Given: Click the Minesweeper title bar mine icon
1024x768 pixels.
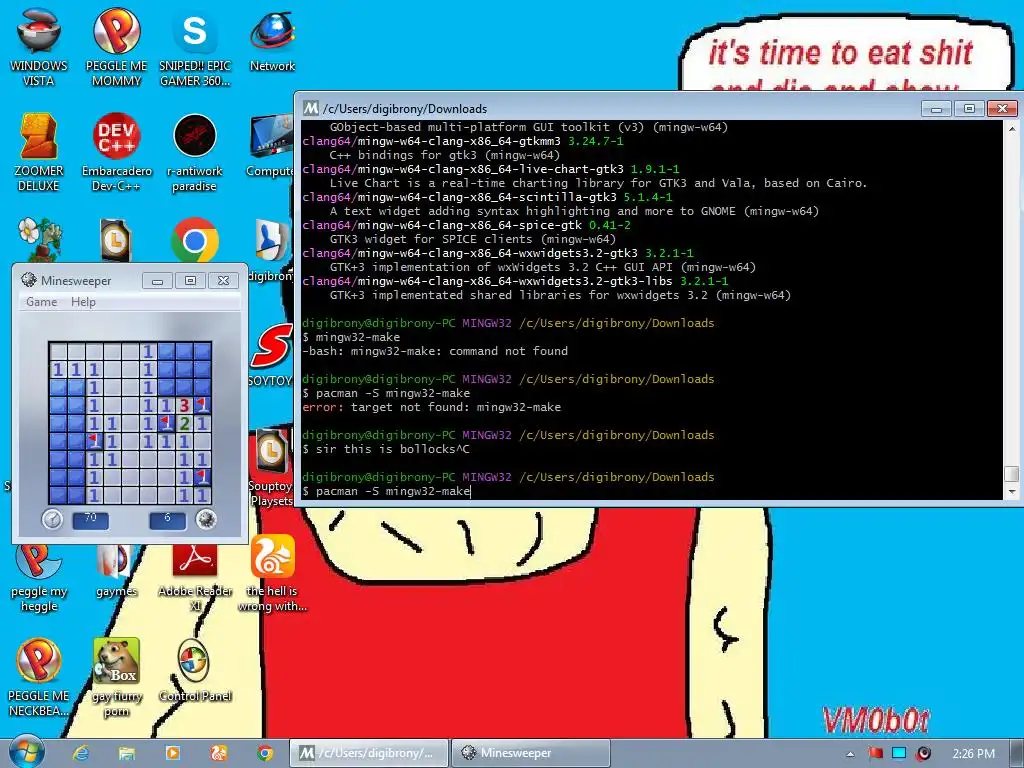Looking at the screenshot, I should coord(29,280).
